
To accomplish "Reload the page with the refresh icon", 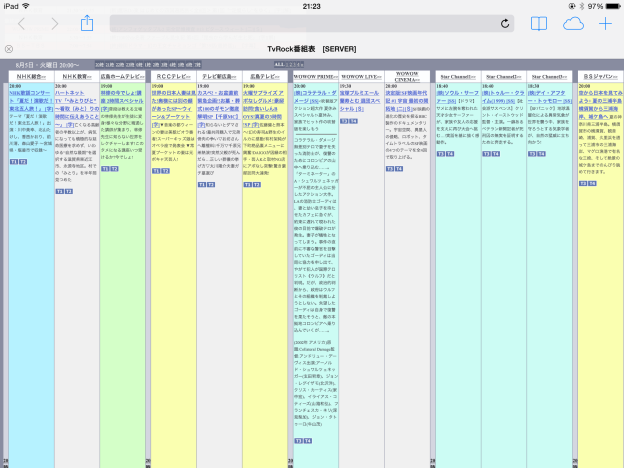I will (x=505, y=24).
